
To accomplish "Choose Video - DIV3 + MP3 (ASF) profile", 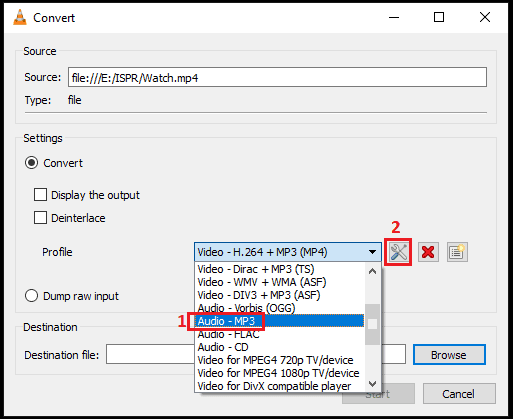I will [x=279, y=295].
